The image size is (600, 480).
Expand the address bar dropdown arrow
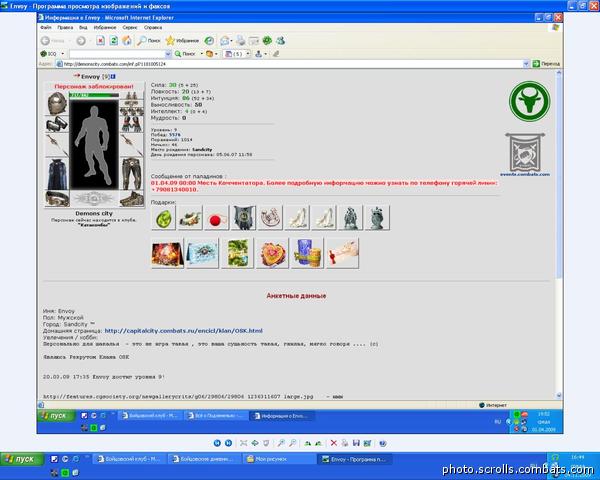click(526, 64)
